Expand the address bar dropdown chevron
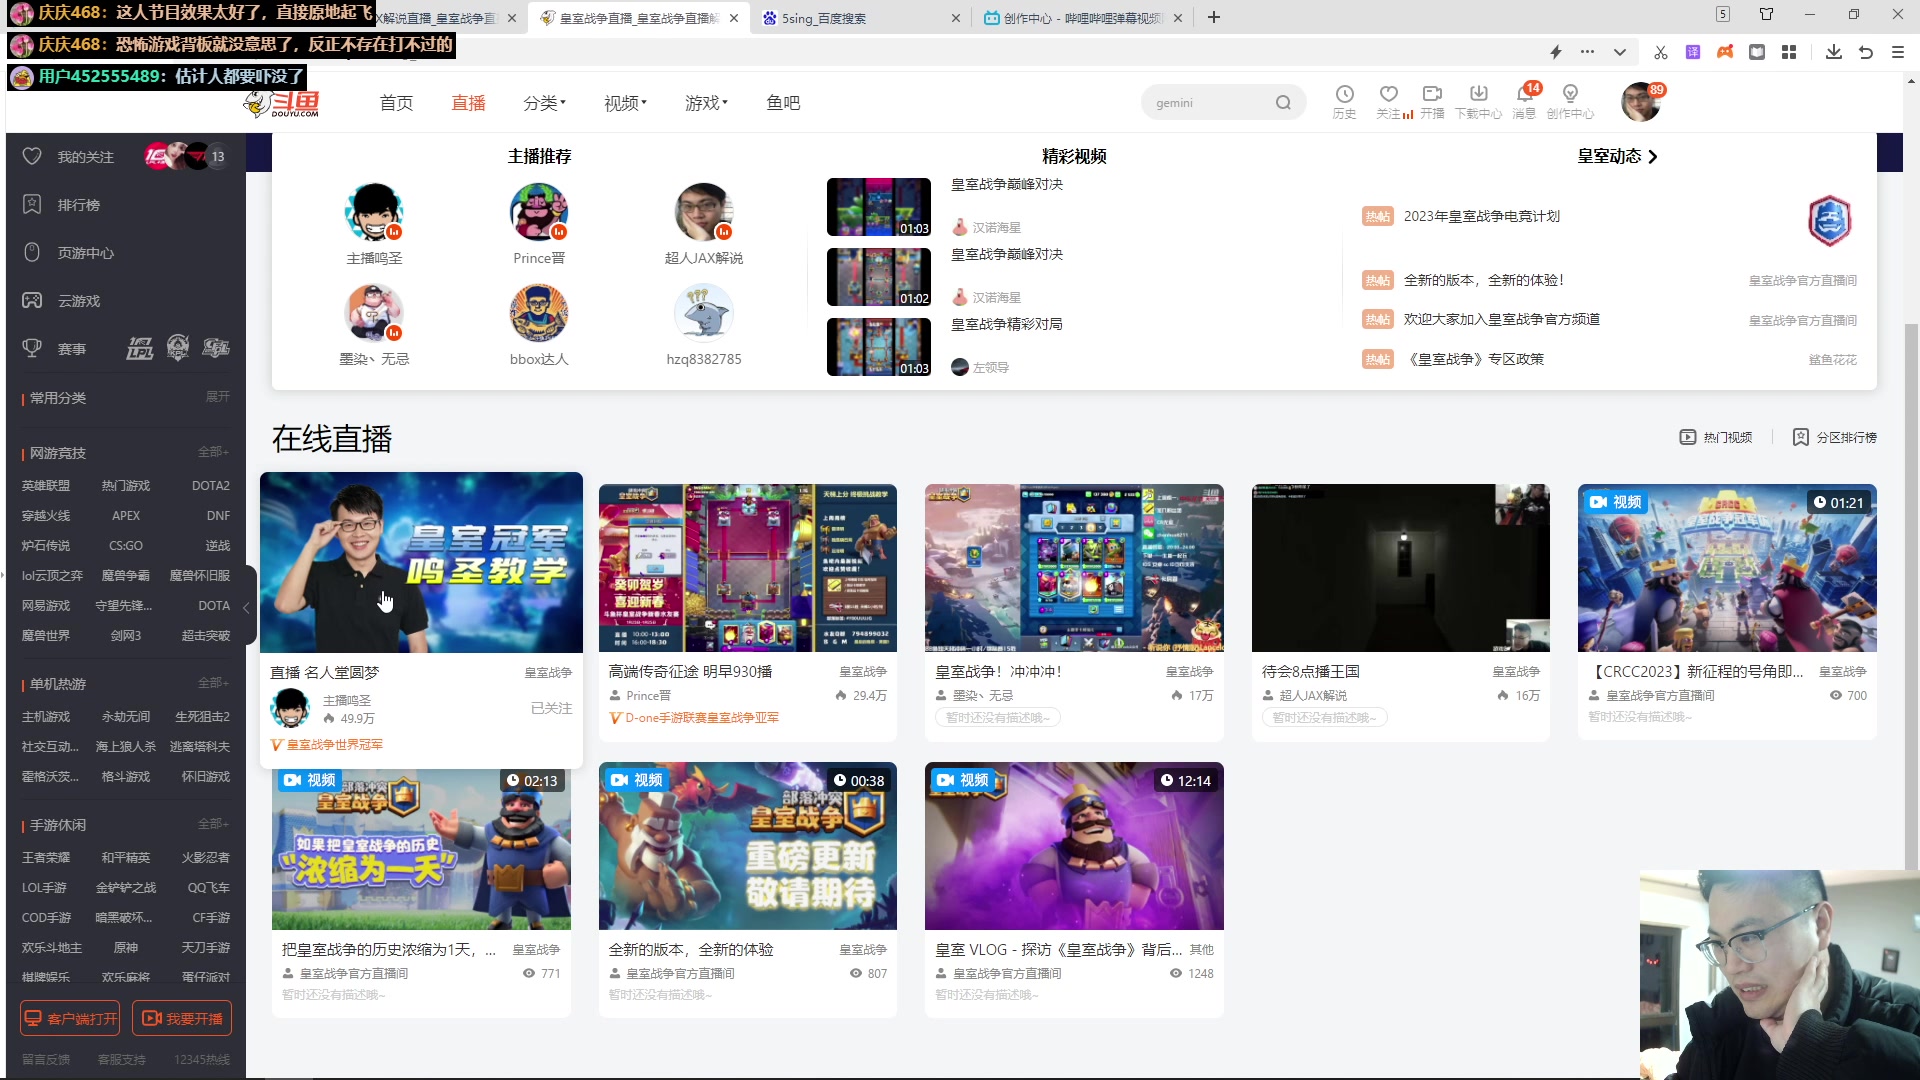This screenshot has height=1080, width=1920. pos(1620,52)
